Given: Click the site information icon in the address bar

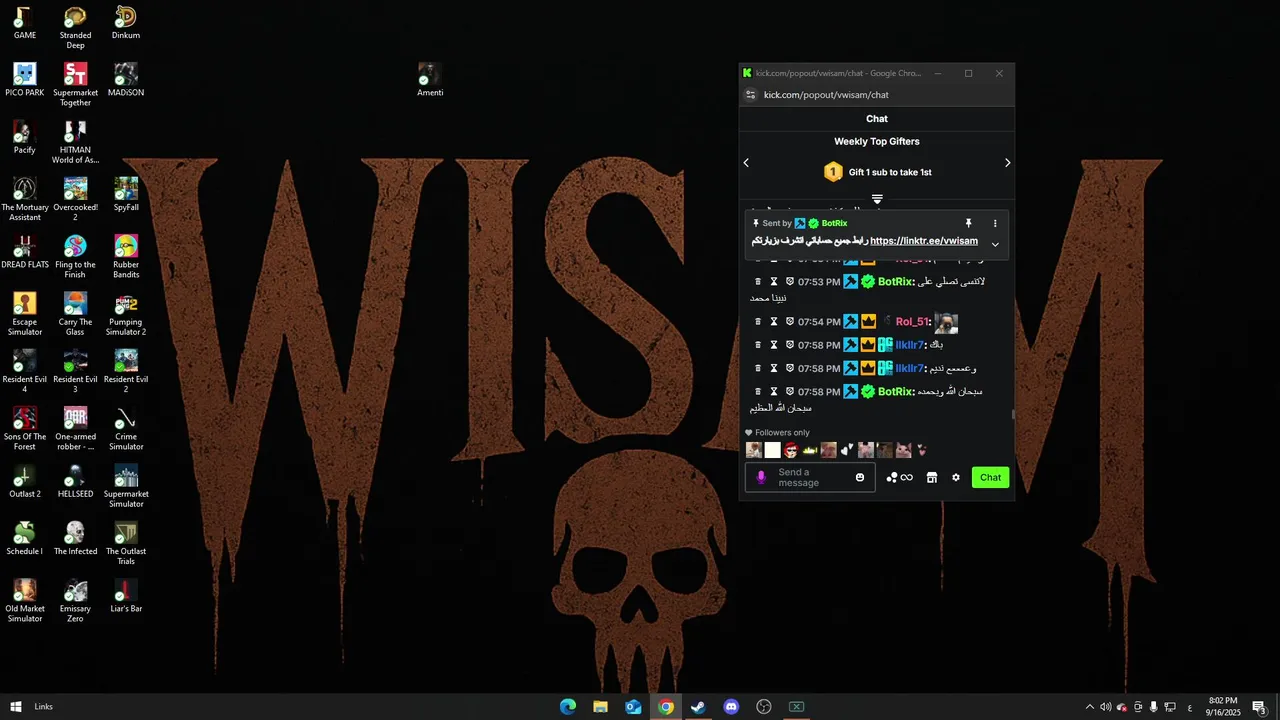Looking at the screenshot, I should point(751,95).
